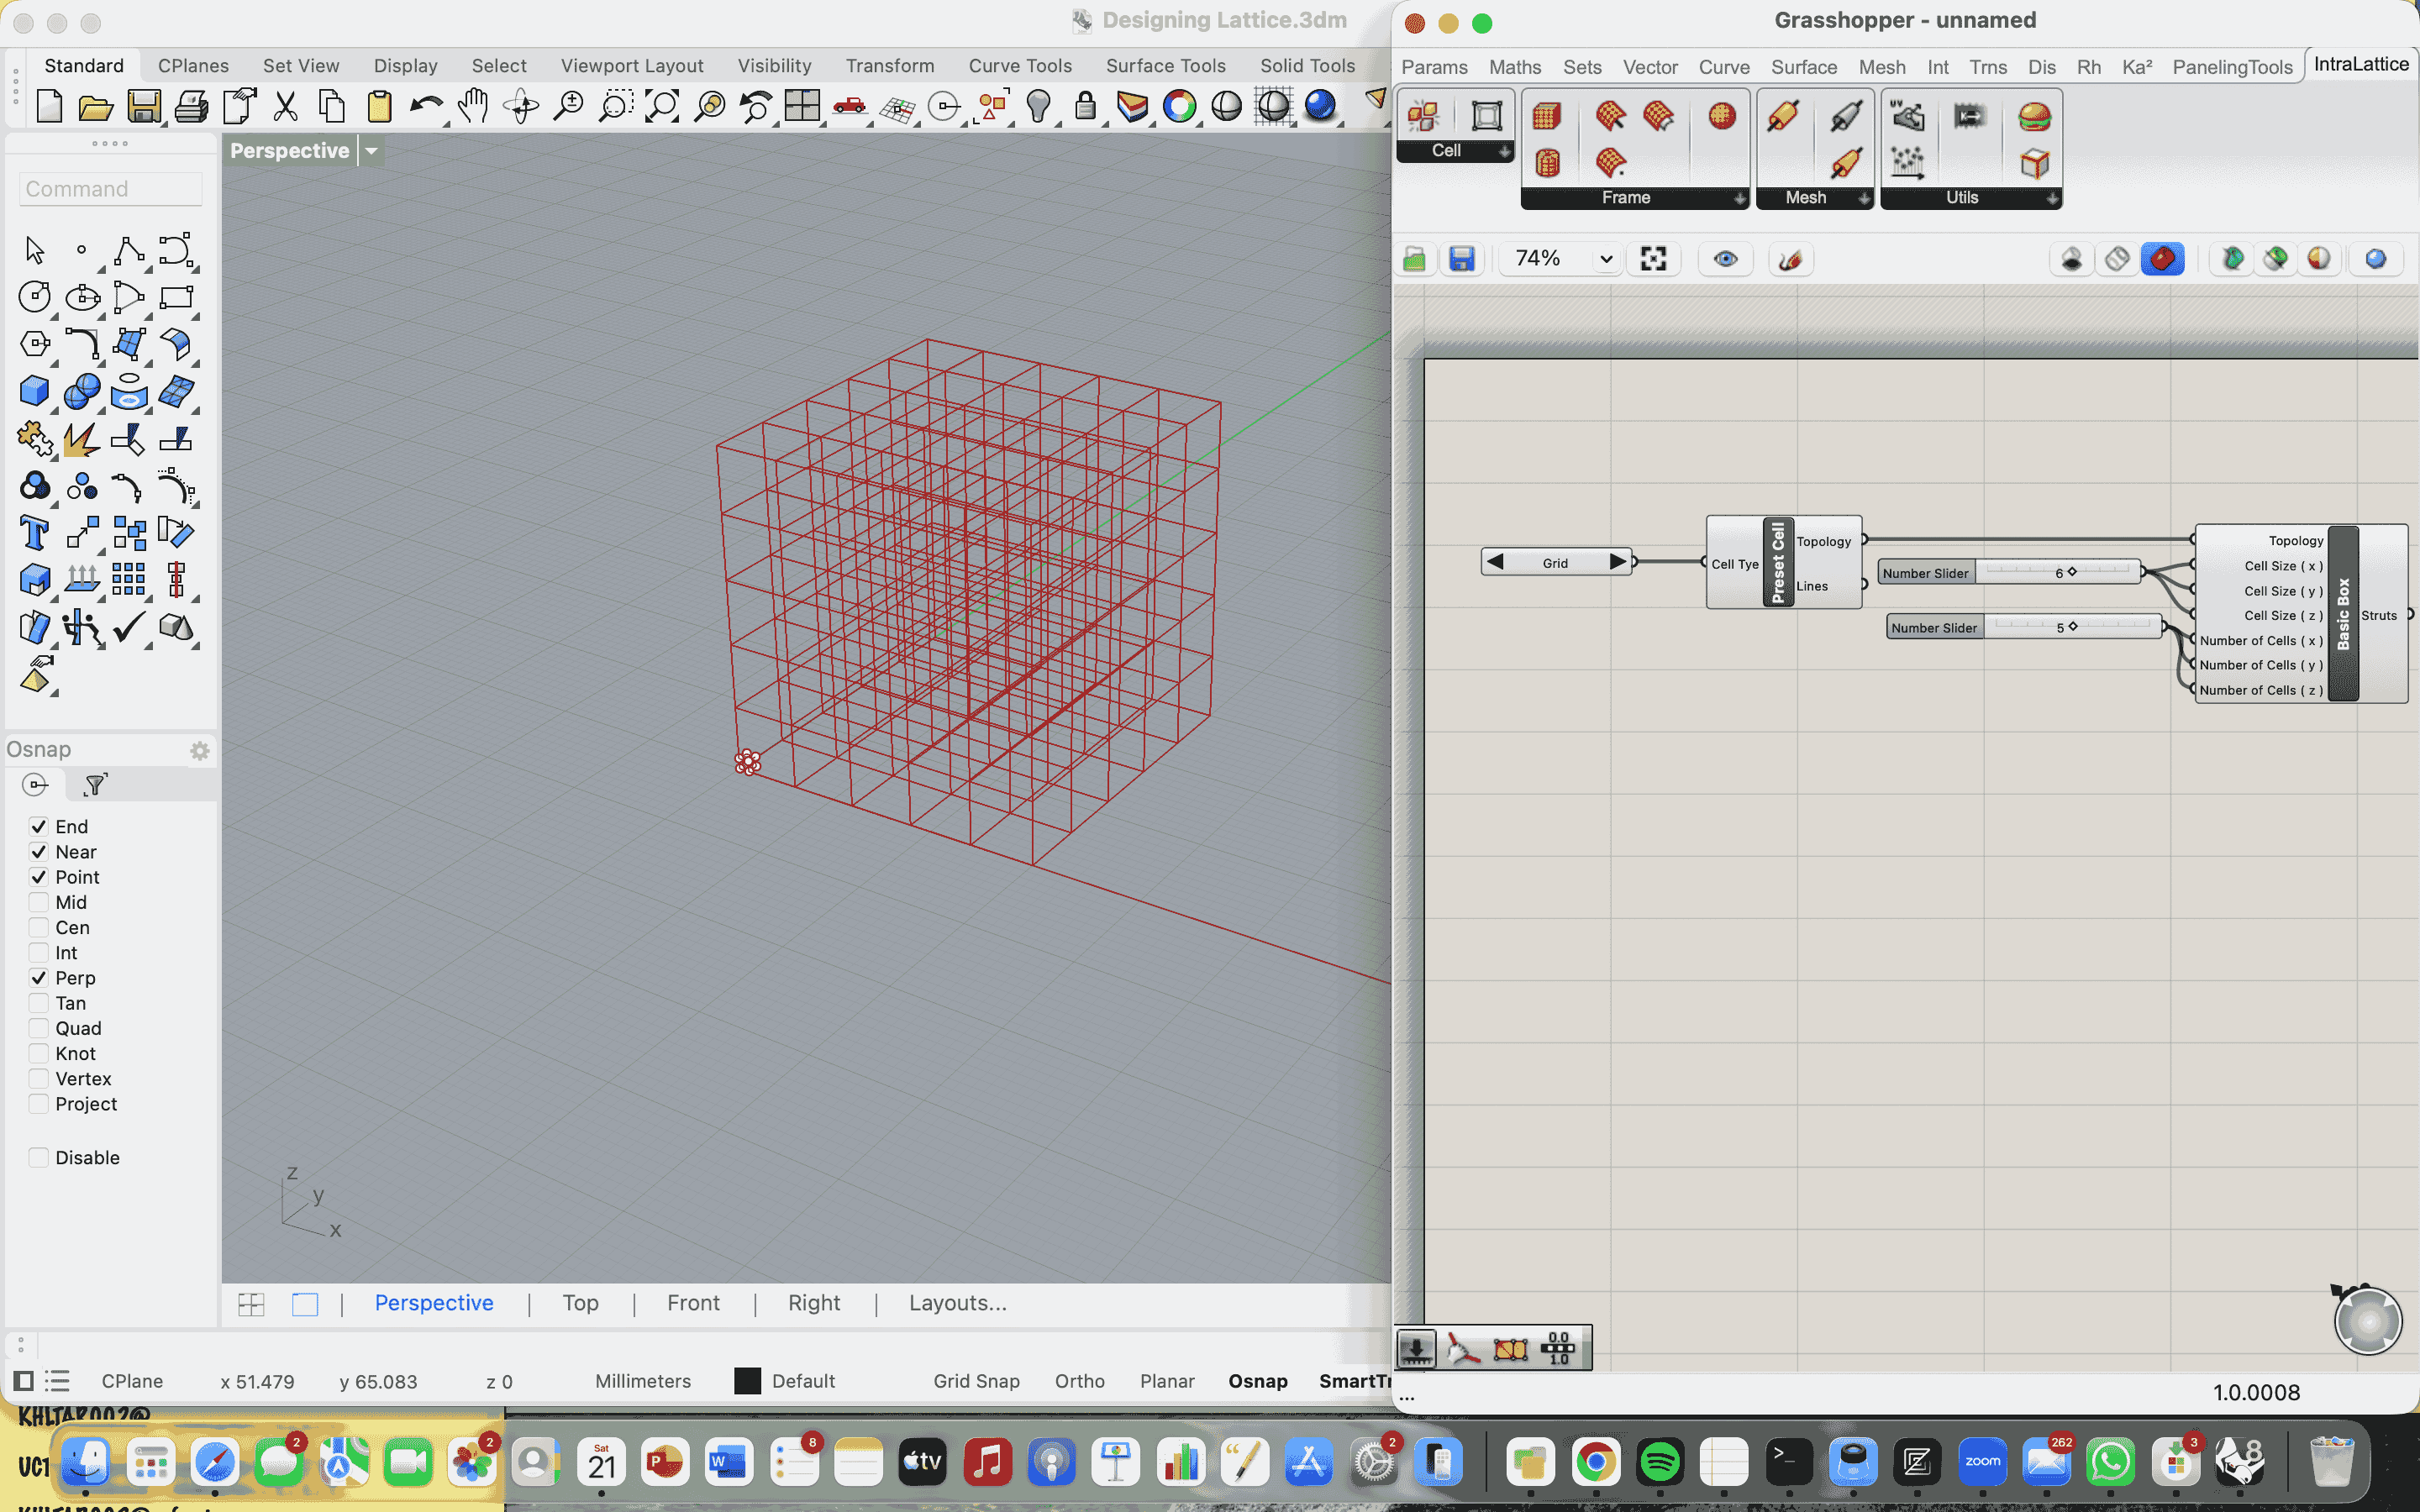Click the Pan hand tool icon

tap(473, 106)
